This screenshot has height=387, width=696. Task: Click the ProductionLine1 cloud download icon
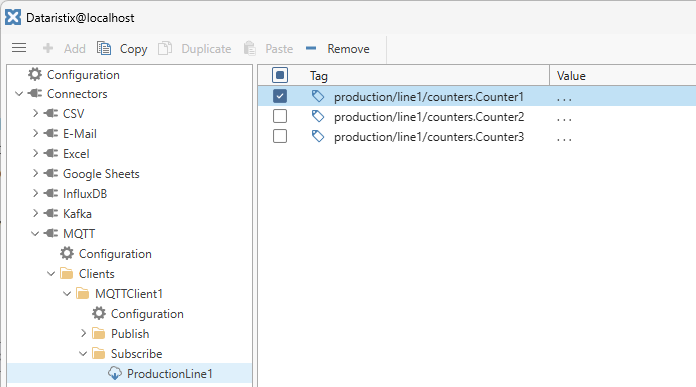coord(115,373)
